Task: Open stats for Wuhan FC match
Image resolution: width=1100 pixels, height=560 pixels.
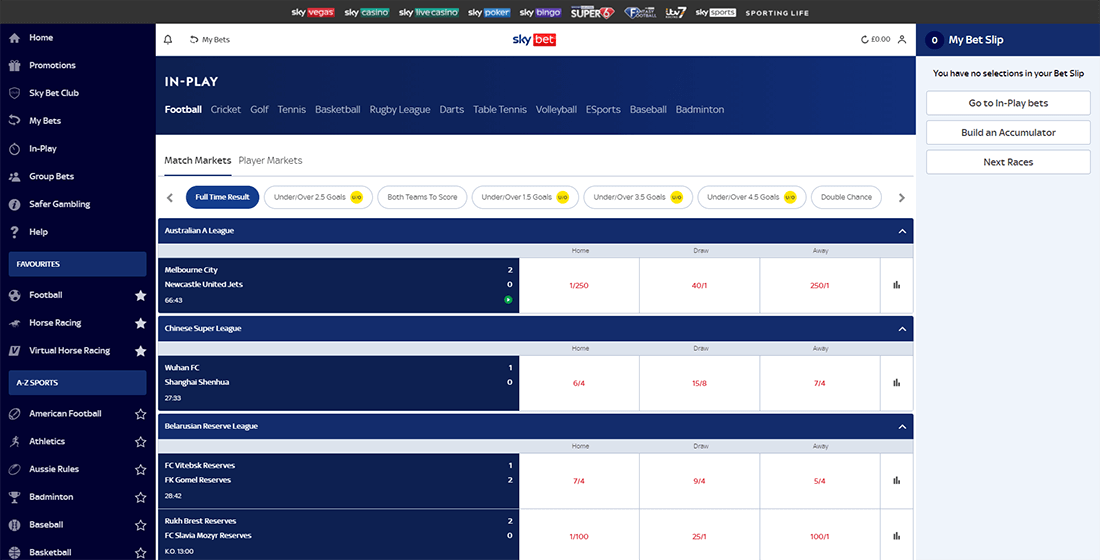Action: (x=897, y=382)
